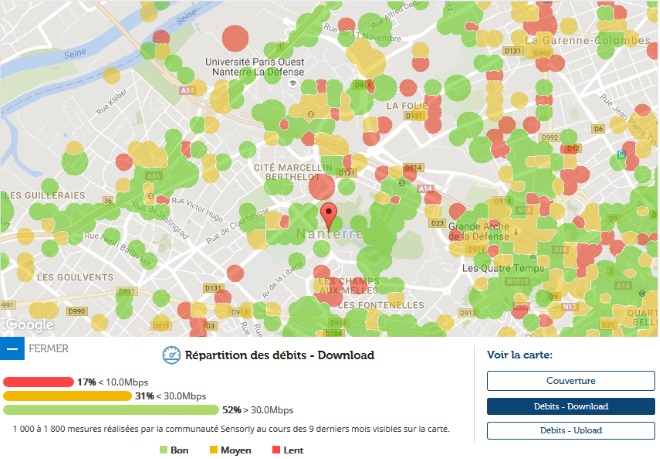Click the speedometer icon beside Répartition des débits
660x459 pixels.
point(170,355)
